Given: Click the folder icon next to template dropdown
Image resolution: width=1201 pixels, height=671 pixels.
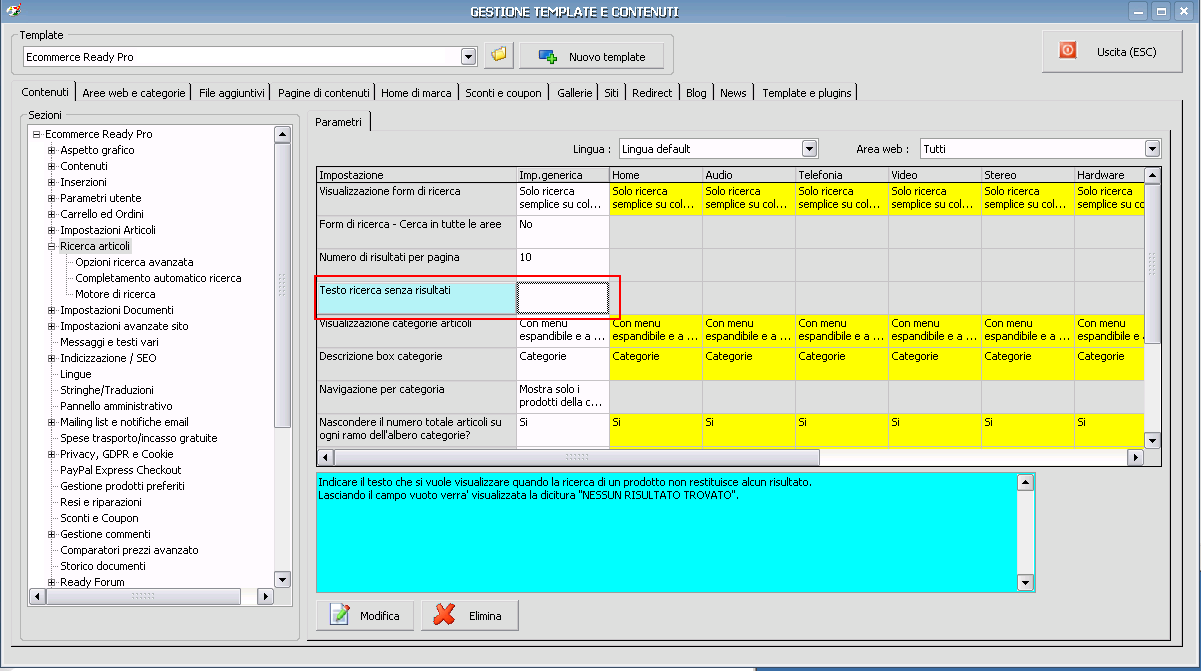Looking at the screenshot, I should coord(499,56).
